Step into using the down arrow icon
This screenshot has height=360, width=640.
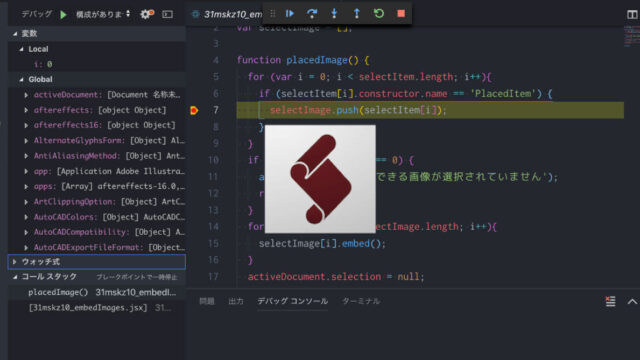coord(334,13)
